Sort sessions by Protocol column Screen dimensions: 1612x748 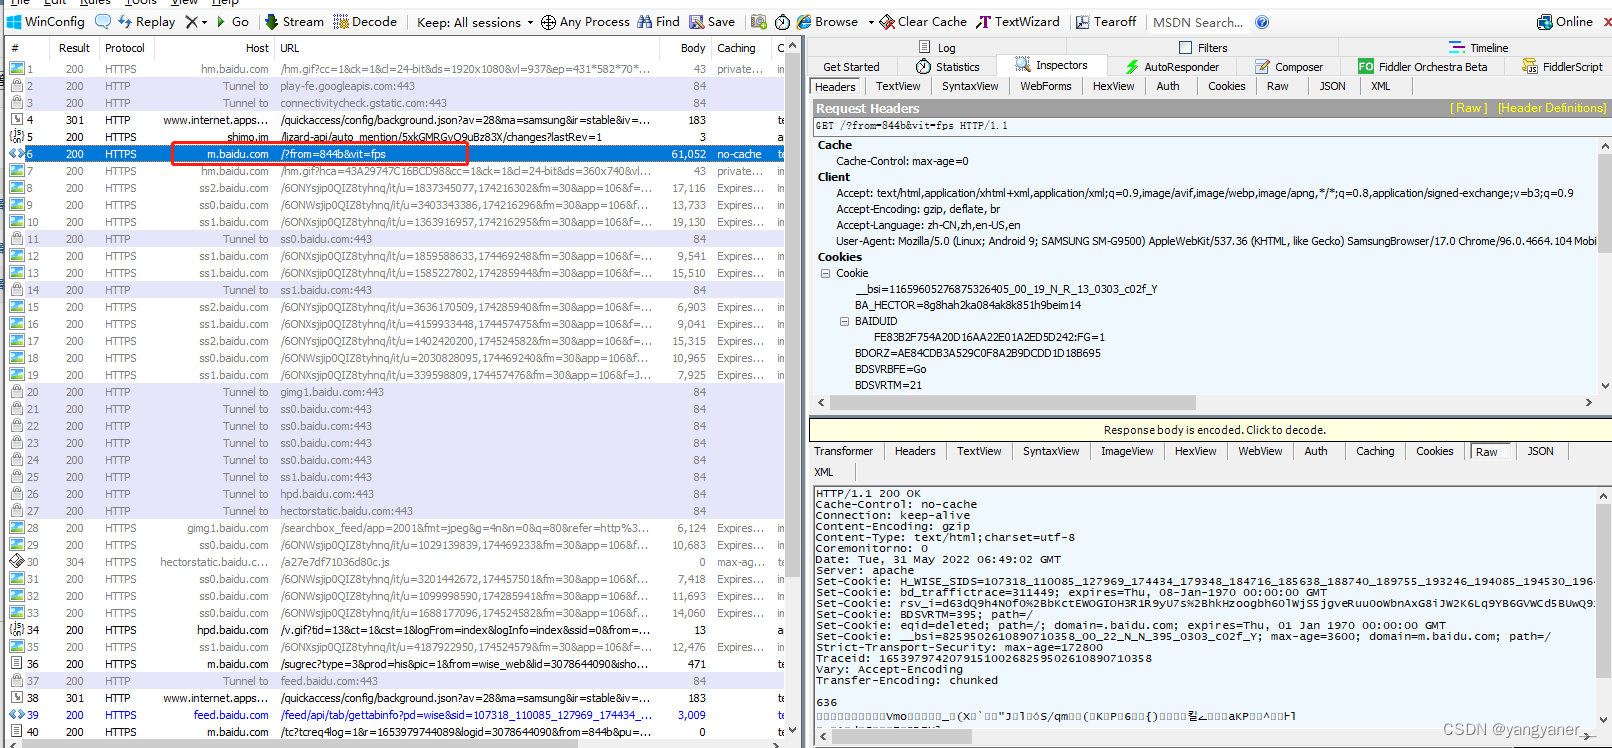click(125, 48)
